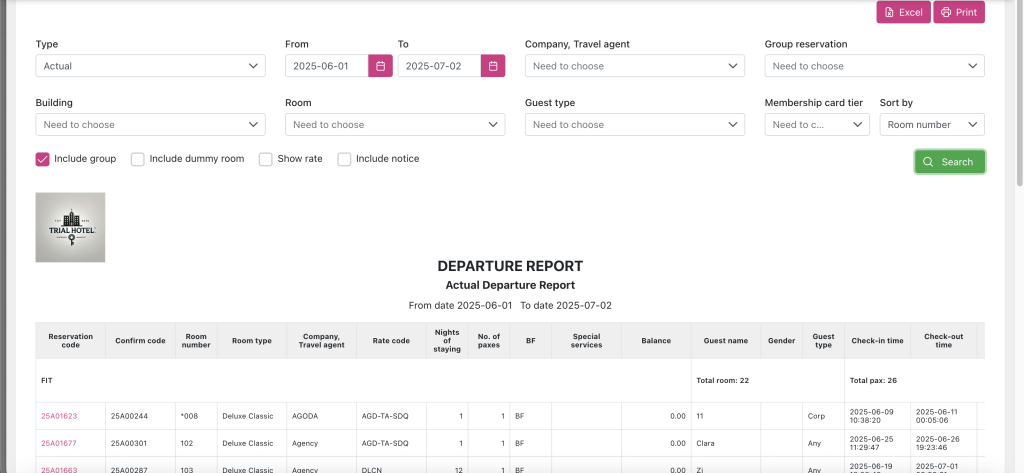Click the Trial Hotel logo image
1024x473 pixels.
point(70,227)
